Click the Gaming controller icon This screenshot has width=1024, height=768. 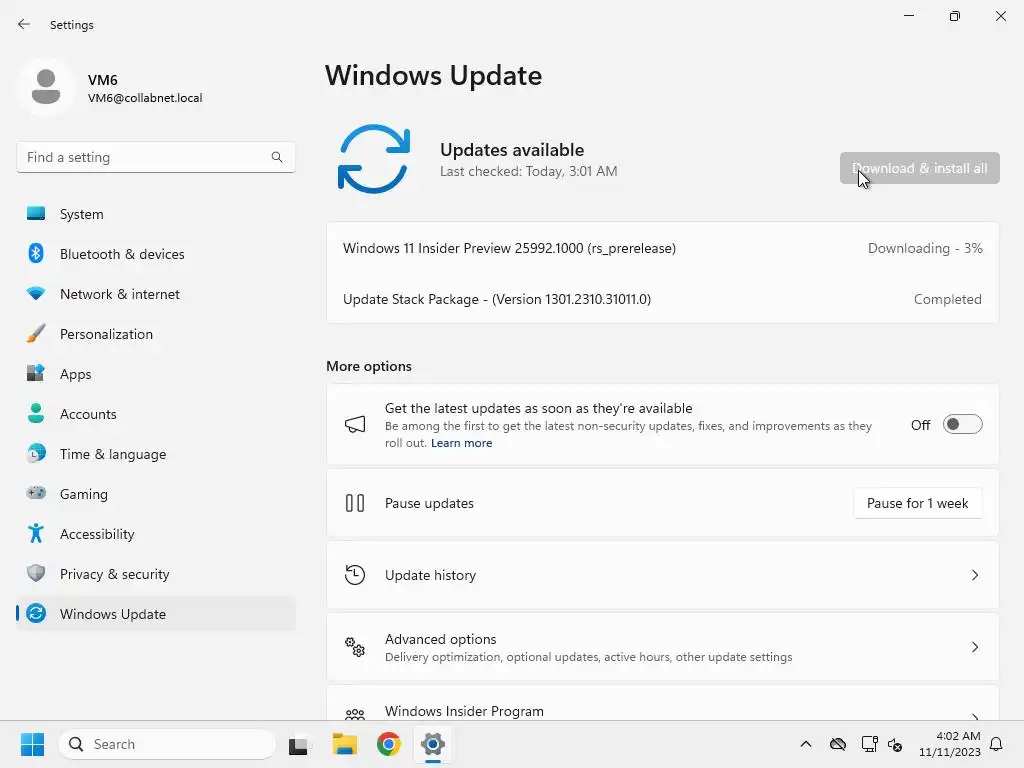click(36, 493)
